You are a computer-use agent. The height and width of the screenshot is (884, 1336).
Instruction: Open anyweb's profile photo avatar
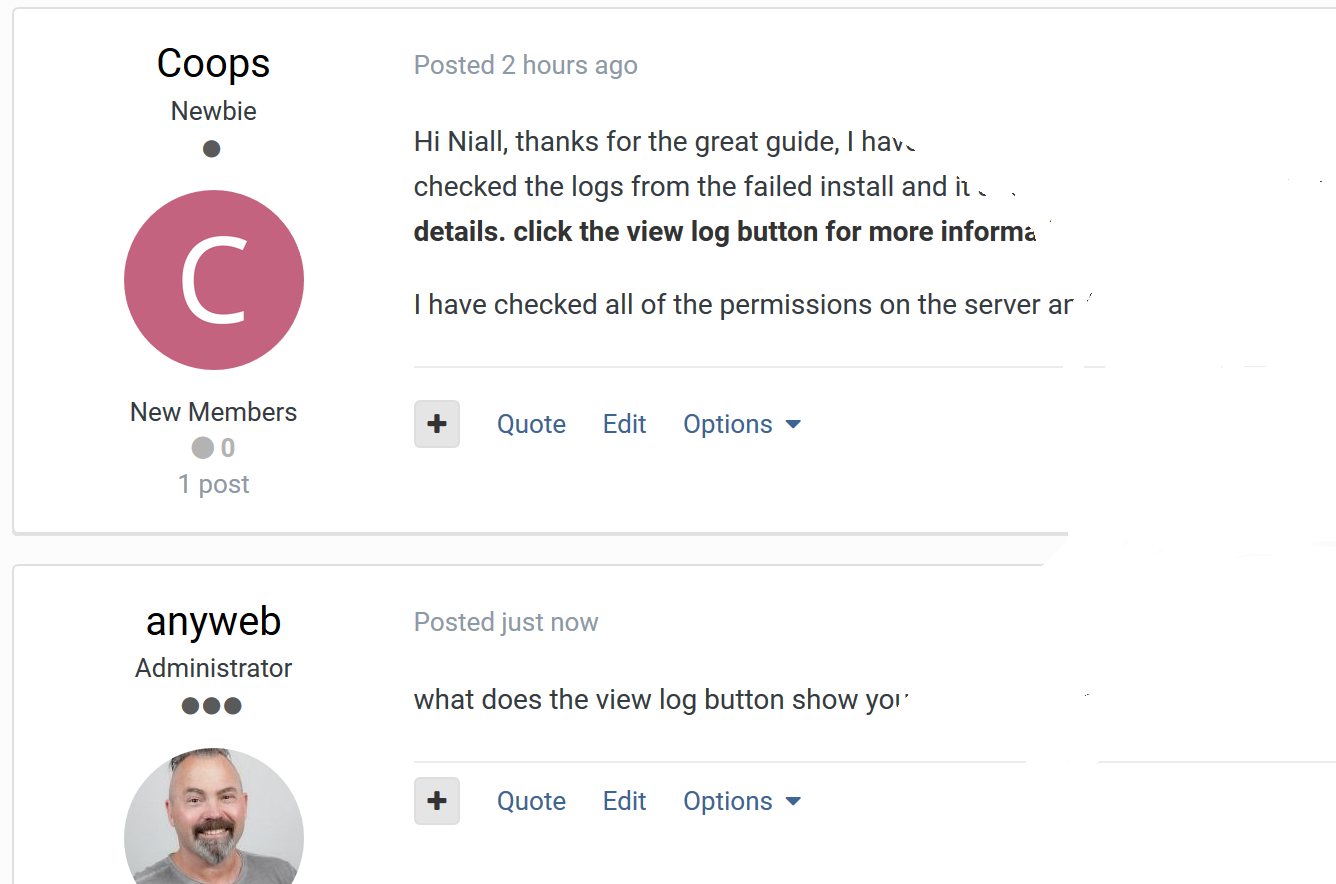tap(214, 816)
